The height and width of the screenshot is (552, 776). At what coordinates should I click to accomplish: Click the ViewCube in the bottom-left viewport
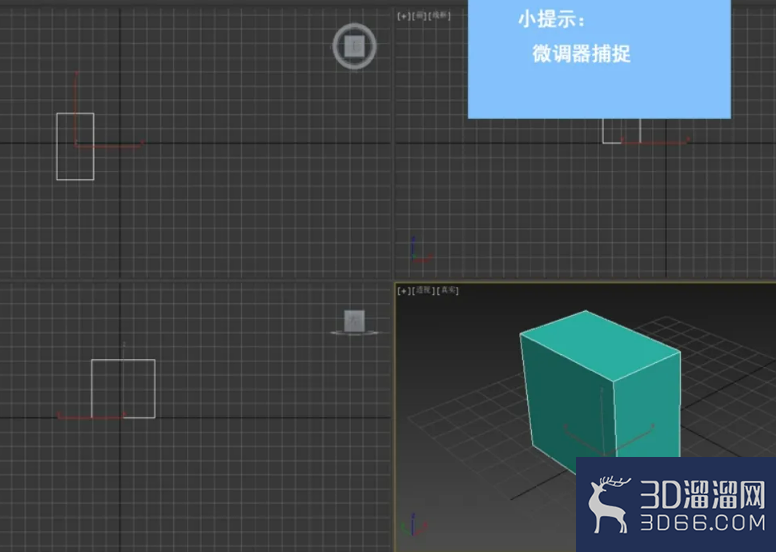pos(354,321)
